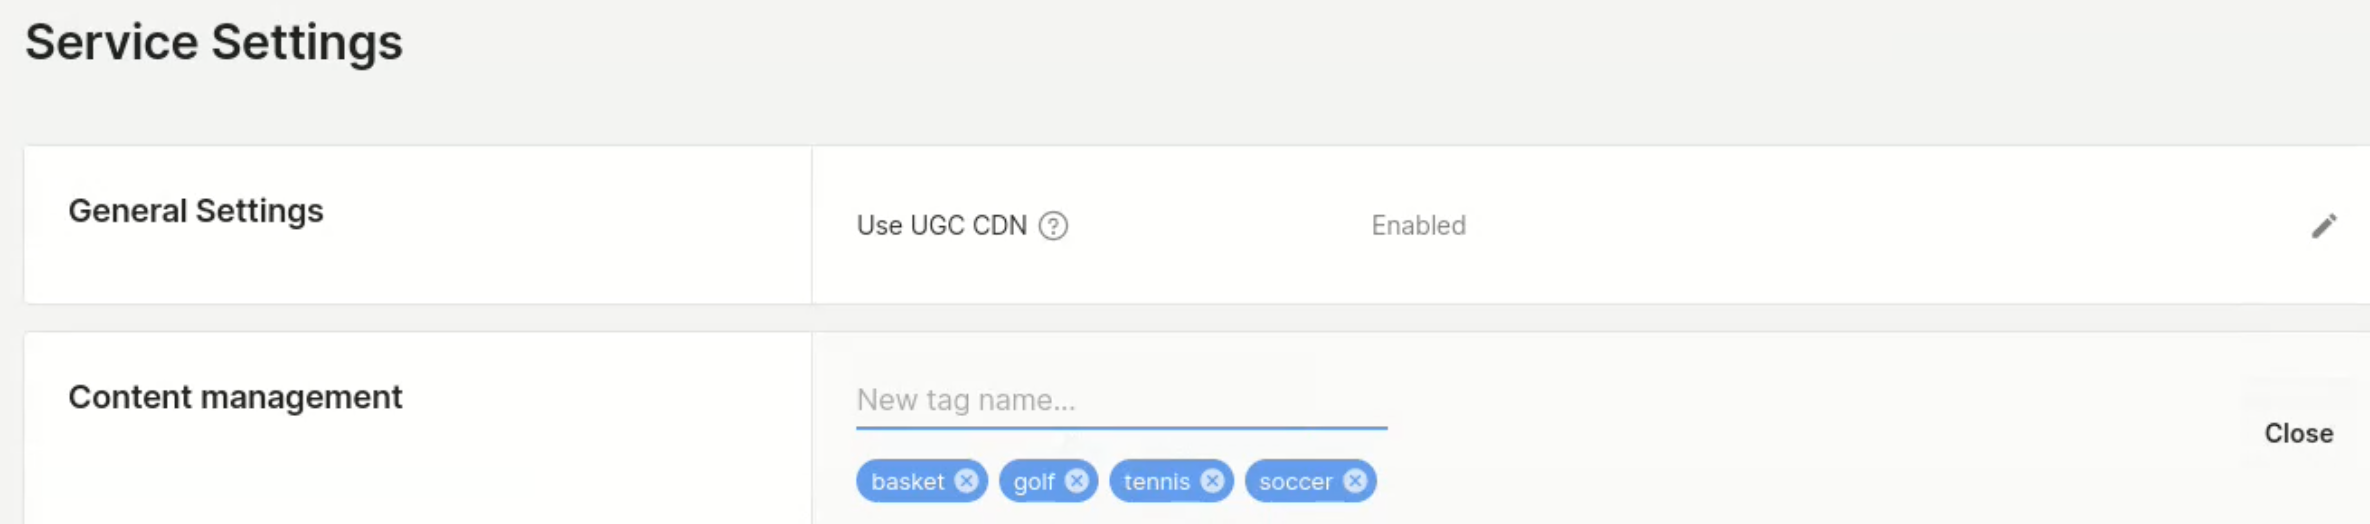Screen dimensions: 2370x524
Task: Select the basket tag label
Action: point(907,482)
